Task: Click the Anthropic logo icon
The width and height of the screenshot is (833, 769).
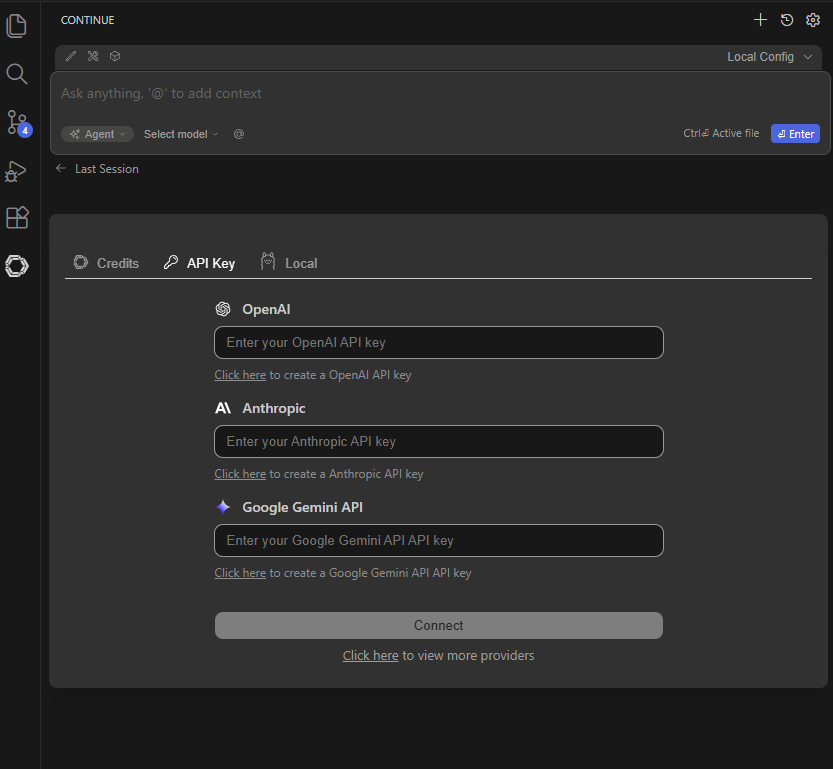Action: click(223, 408)
